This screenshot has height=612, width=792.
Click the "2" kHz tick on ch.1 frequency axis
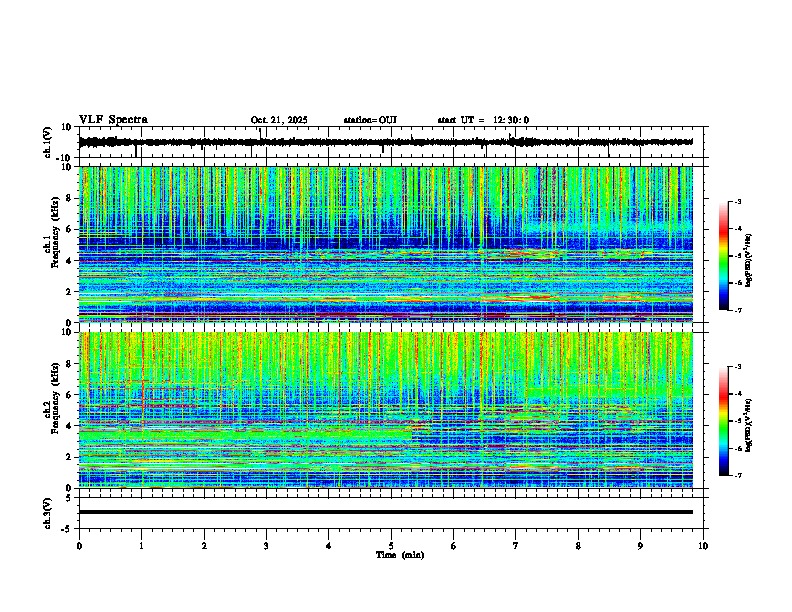pyautogui.click(x=69, y=292)
